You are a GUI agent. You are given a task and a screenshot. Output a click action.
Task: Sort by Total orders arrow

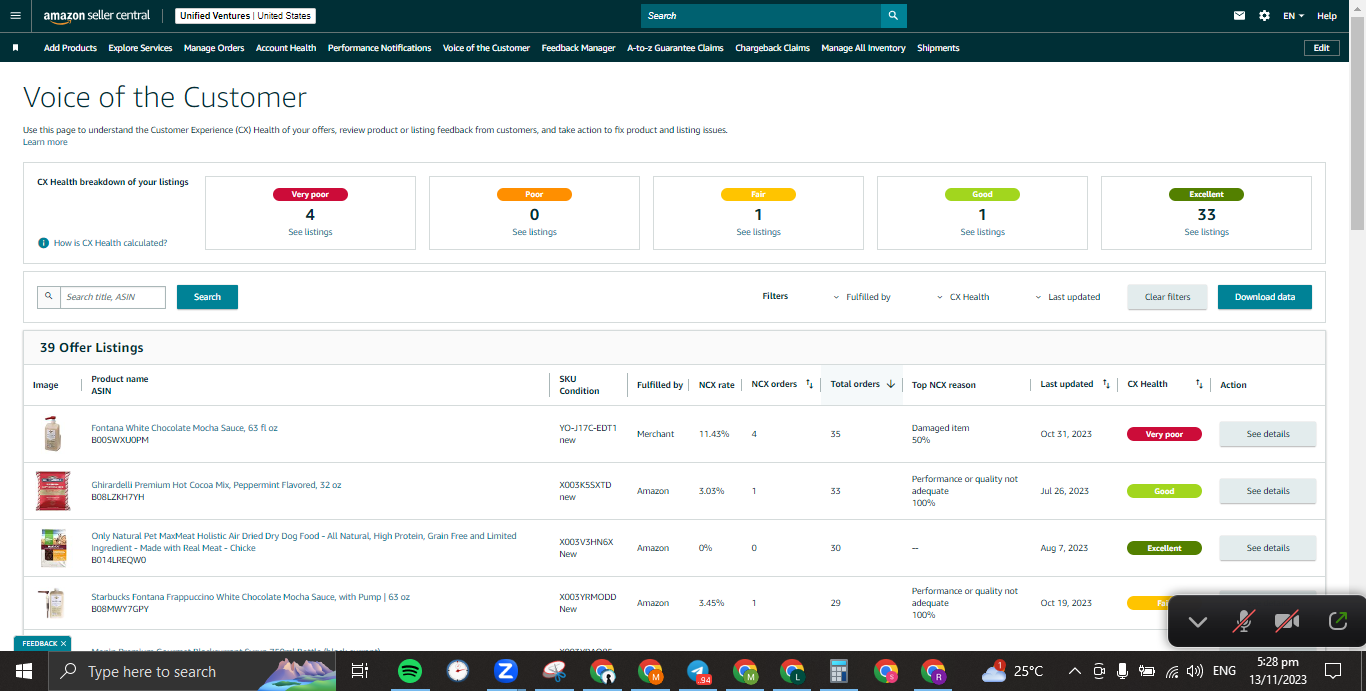890,384
